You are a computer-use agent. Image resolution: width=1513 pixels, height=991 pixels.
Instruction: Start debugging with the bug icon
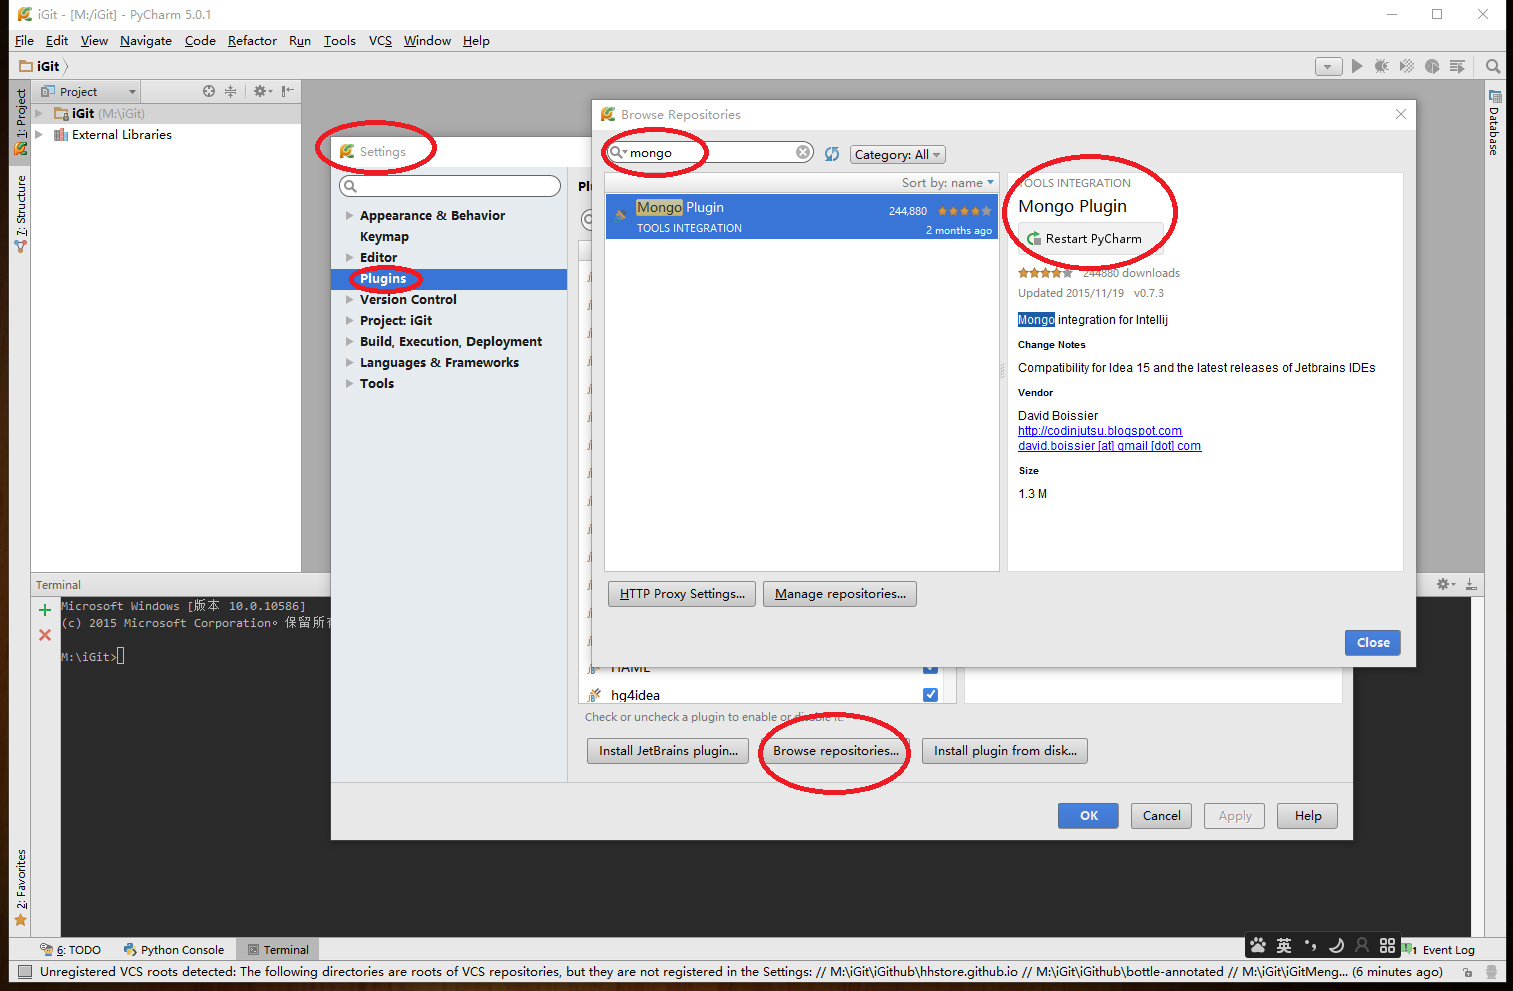pos(1382,66)
